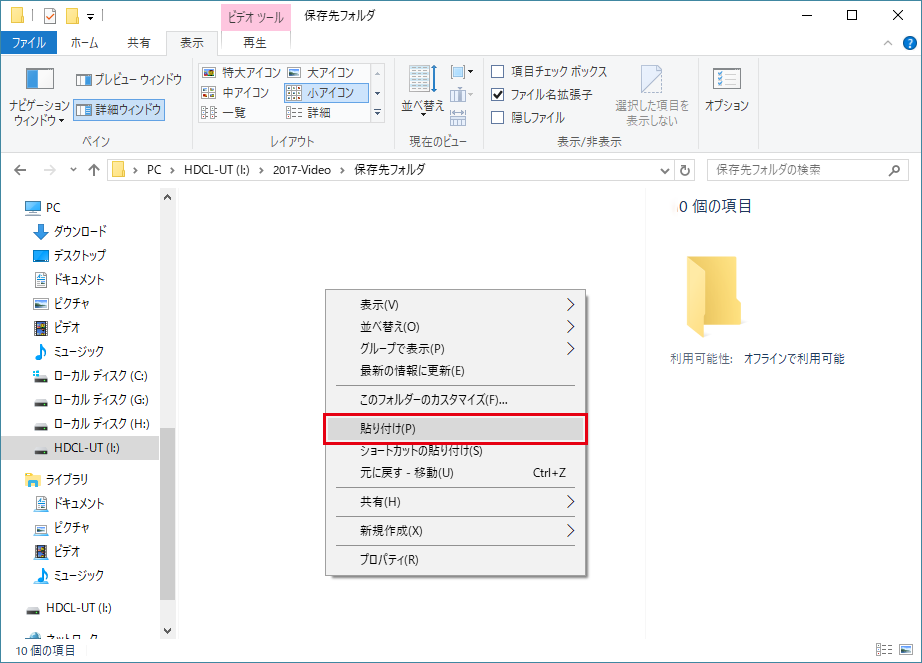The image size is (922, 663).
Task: Open Local Disk (H:) in navigation pane
Action: (91, 424)
